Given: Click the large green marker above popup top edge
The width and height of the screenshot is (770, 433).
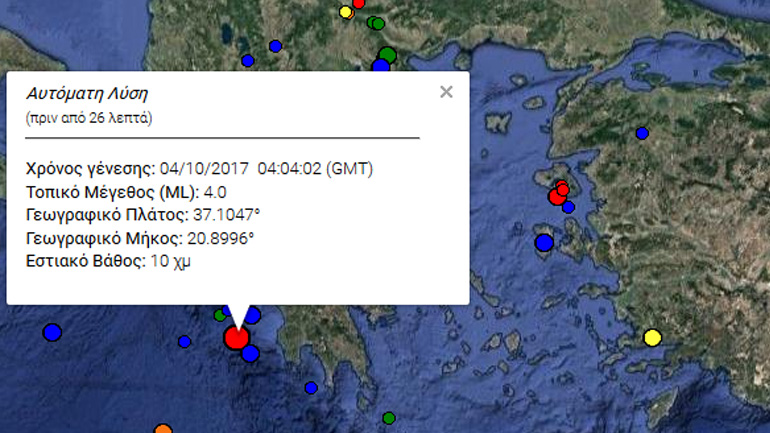Looking at the screenshot, I should point(387,55).
